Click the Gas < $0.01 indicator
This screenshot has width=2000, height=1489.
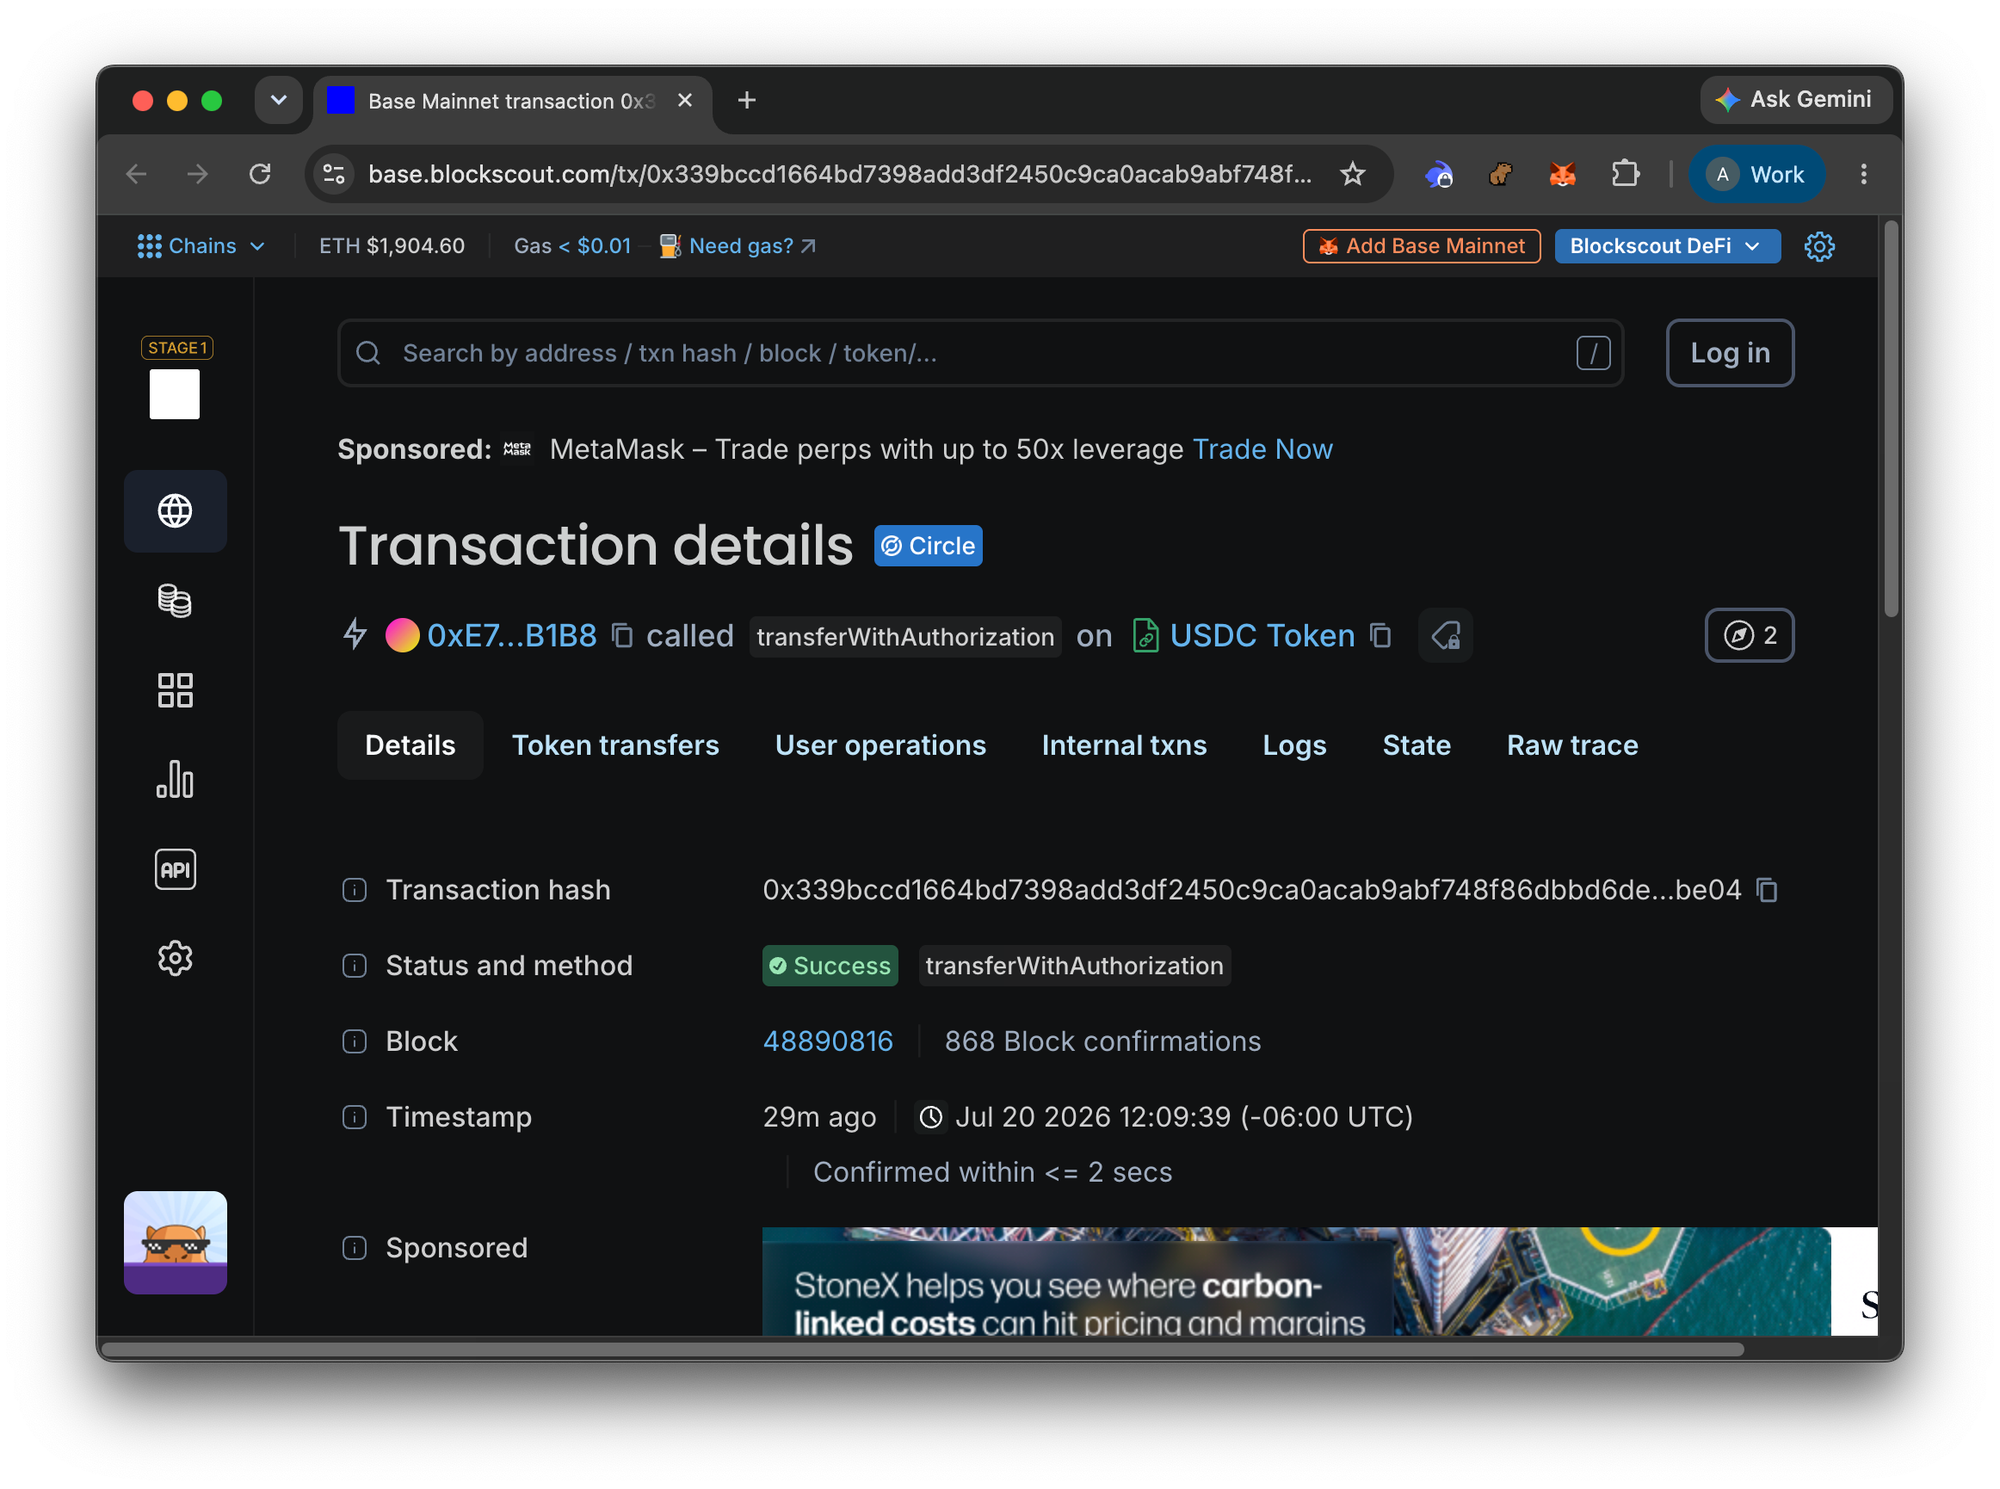572,246
